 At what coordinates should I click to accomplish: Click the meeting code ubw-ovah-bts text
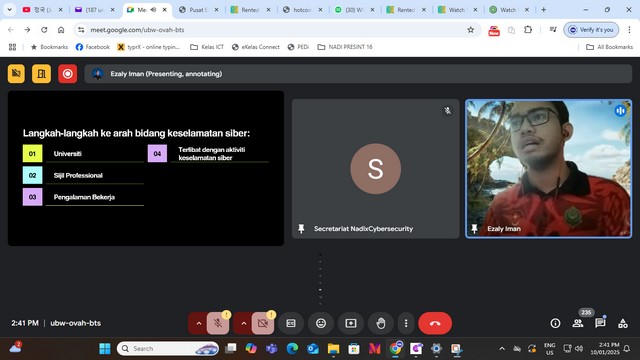coord(76,323)
